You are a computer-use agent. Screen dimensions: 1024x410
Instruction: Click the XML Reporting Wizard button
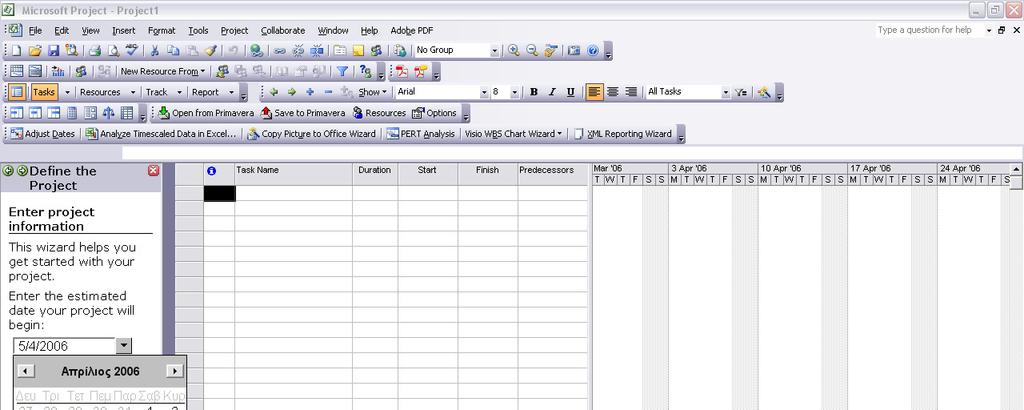tap(623, 134)
